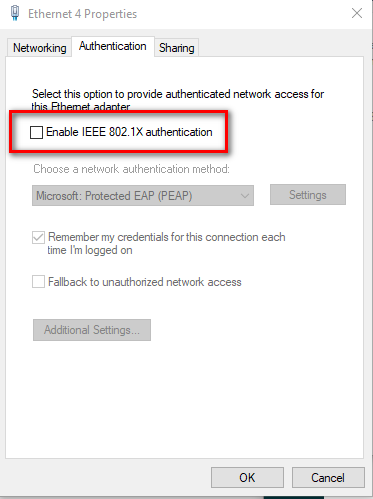
Task: Tick the Enable IEEE 802.1X authentication checkbox
Action: tap(36, 132)
